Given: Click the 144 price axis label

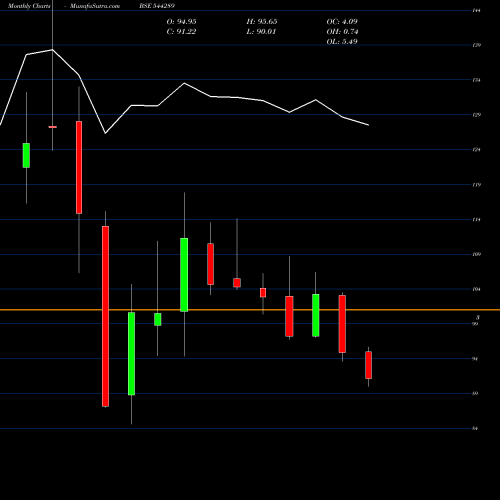Looking at the screenshot, I should click(477, 11).
